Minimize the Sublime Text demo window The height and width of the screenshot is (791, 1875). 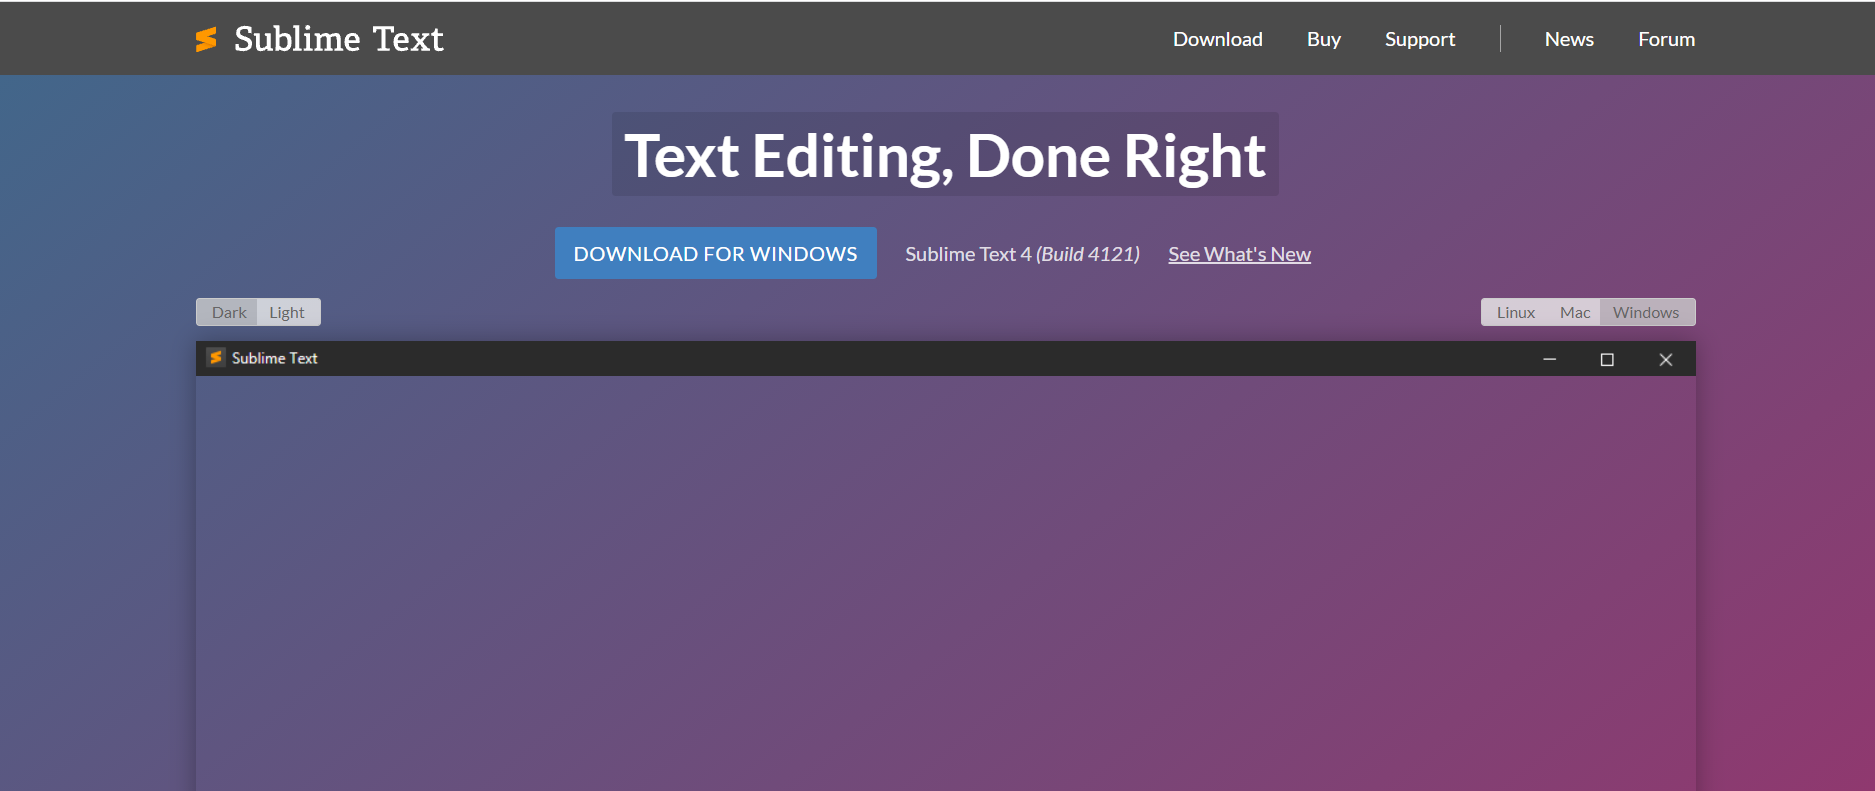(x=1549, y=359)
